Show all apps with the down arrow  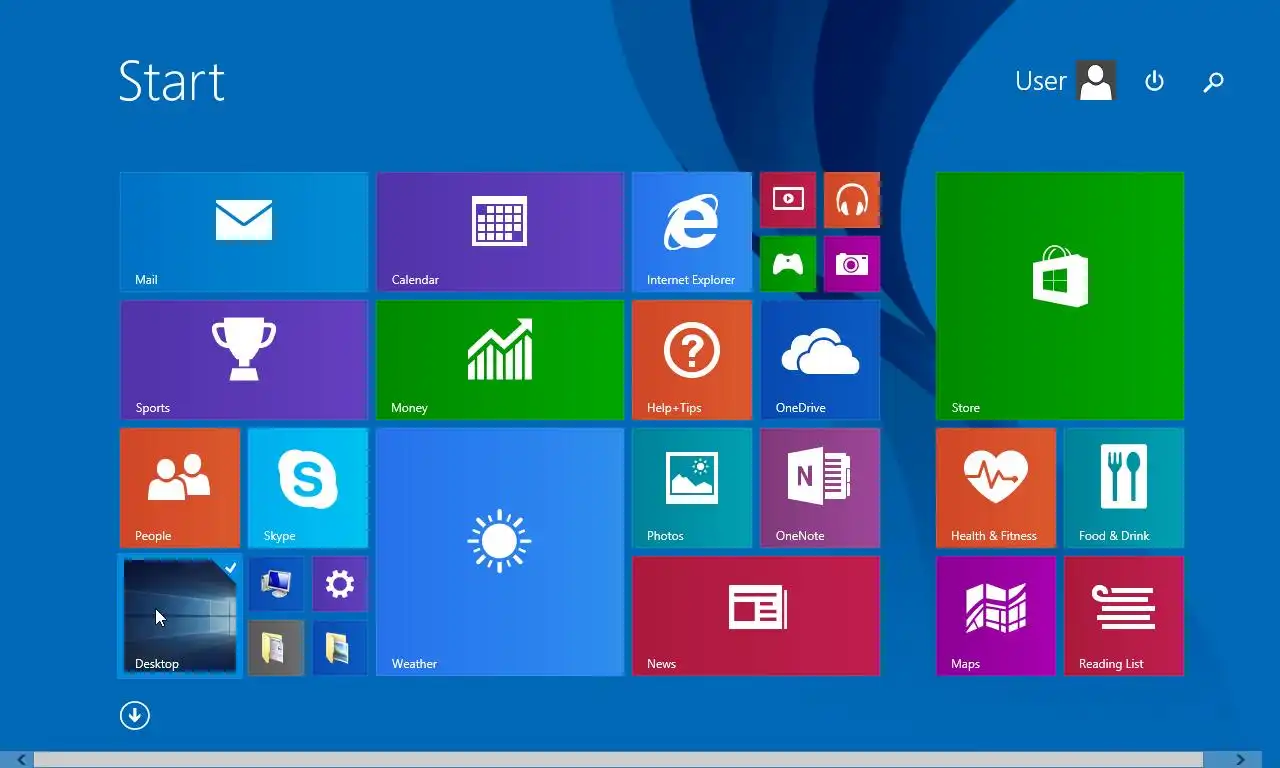tap(135, 715)
